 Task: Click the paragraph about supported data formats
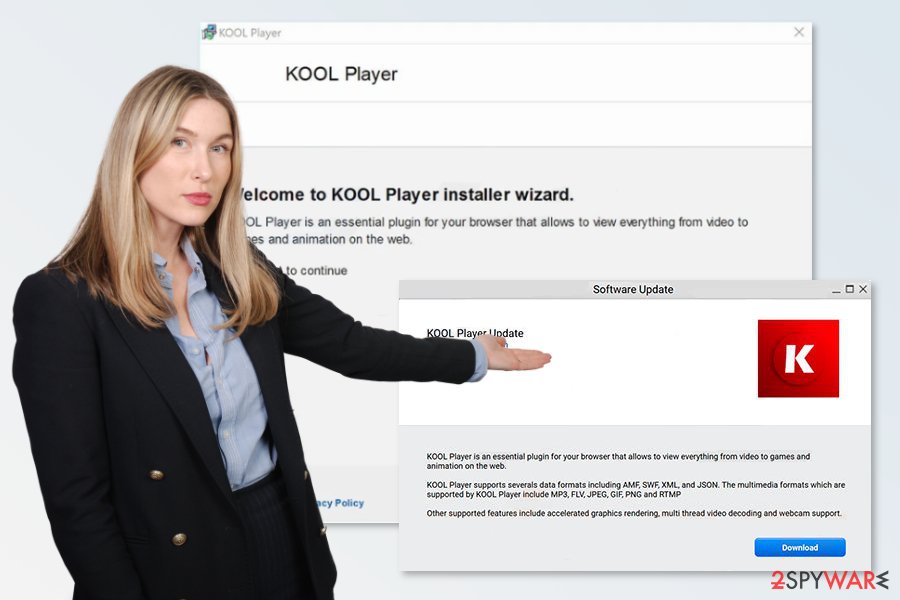pyautogui.click(x=635, y=489)
